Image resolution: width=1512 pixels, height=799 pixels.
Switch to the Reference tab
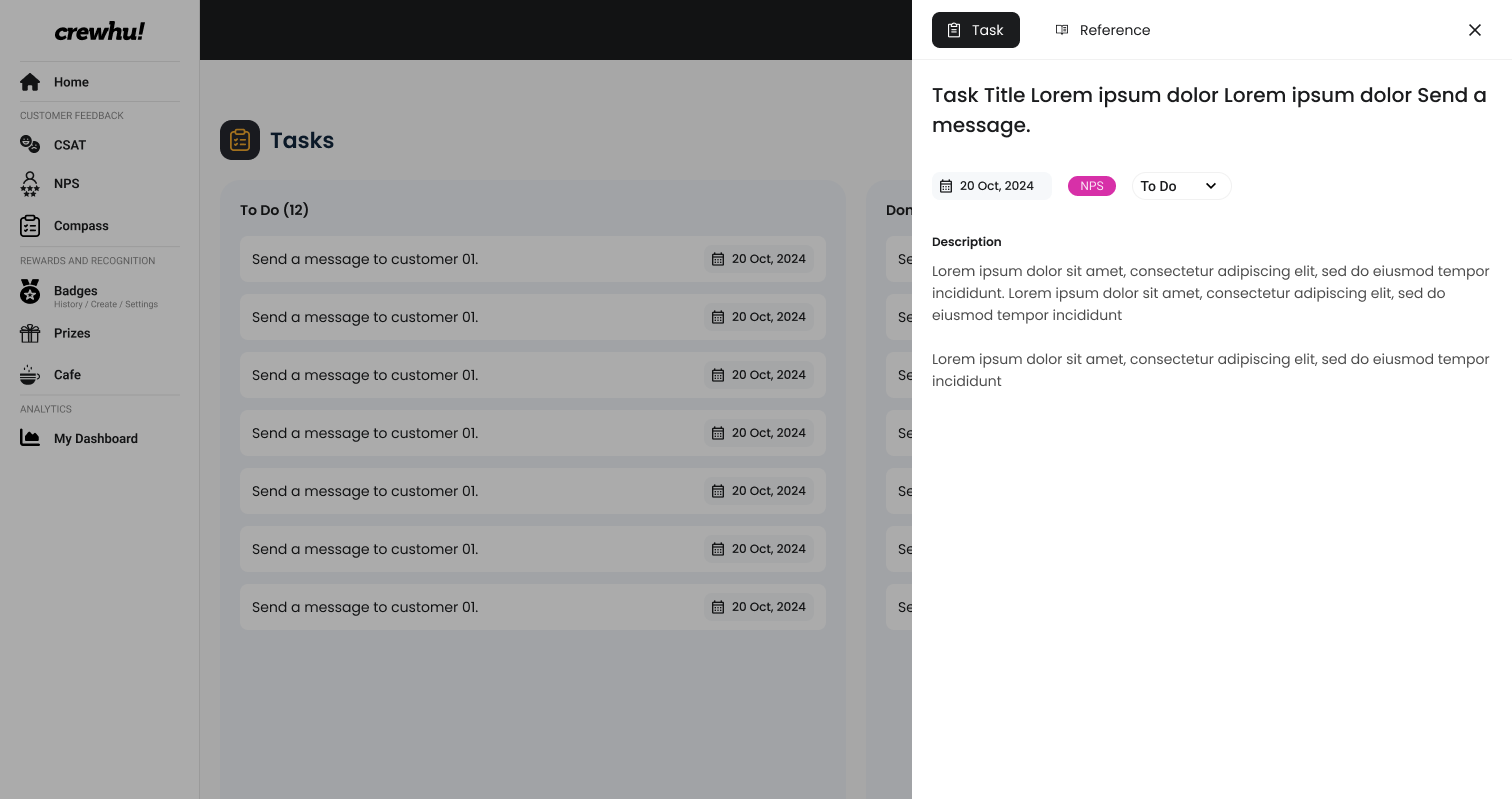(1103, 30)
